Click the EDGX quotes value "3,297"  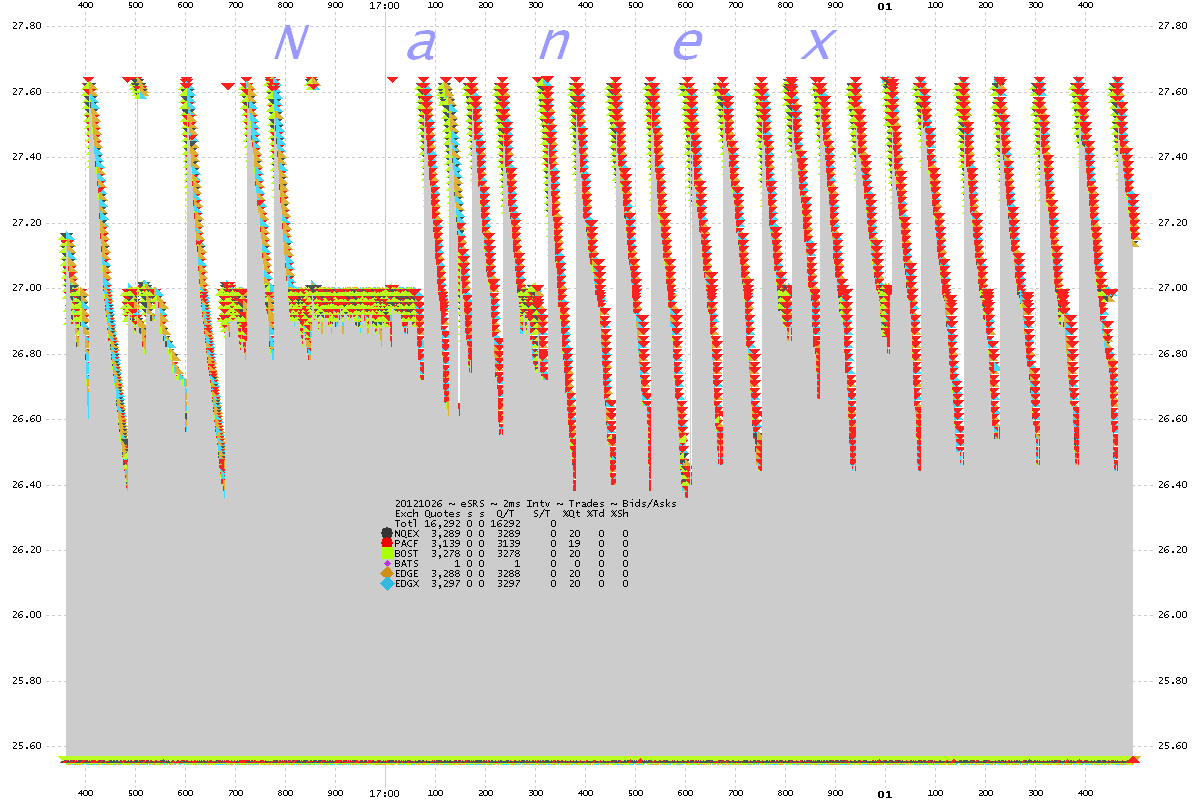tap(444, 583)
